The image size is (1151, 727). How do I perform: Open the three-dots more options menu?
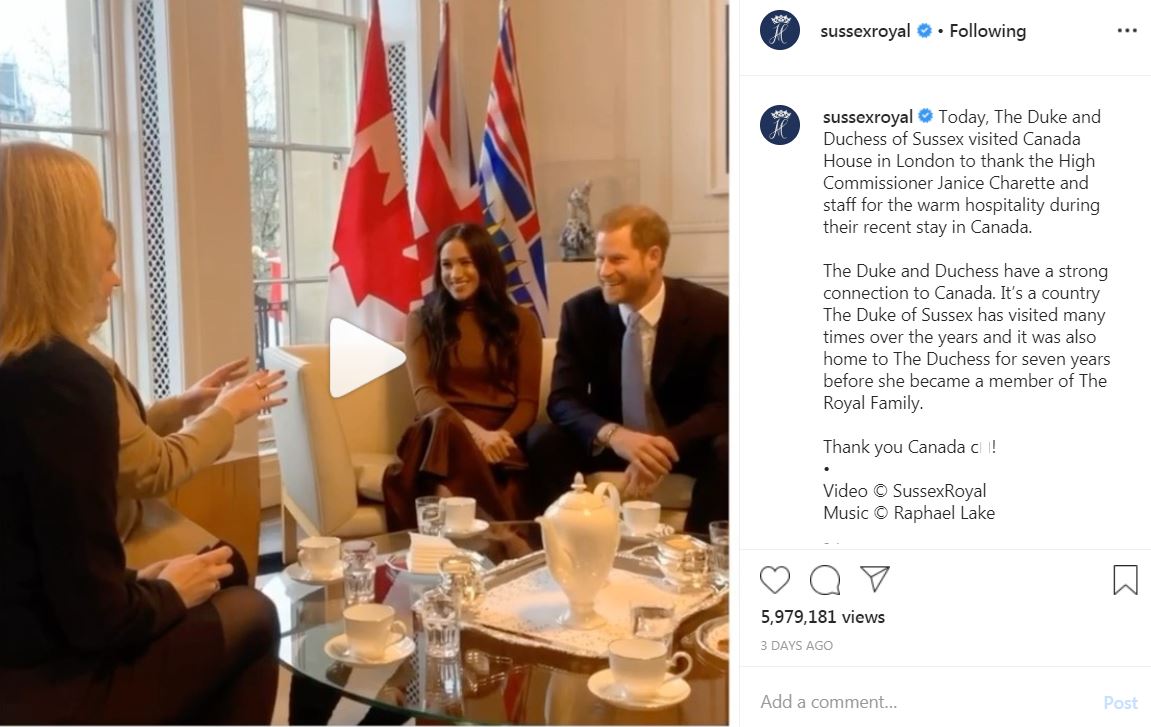1127,31
